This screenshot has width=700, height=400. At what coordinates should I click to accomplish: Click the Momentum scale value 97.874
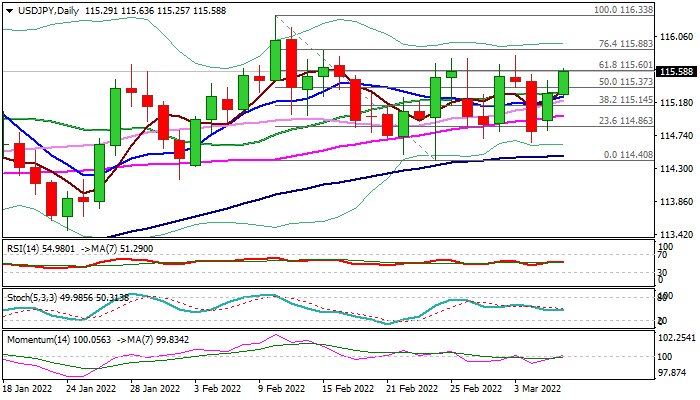coord(672,372)
